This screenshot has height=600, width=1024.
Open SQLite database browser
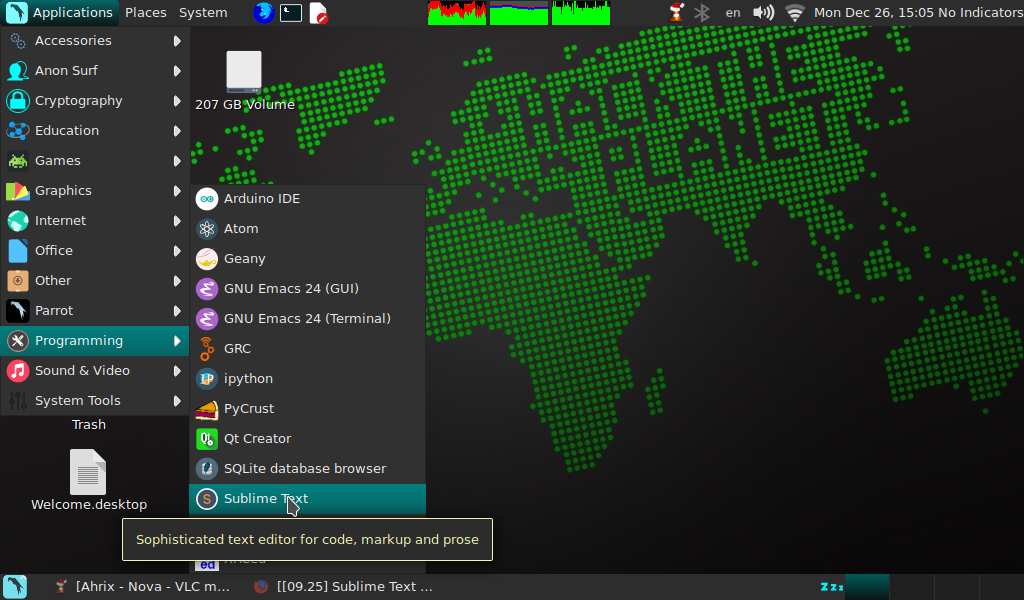[x=307, y=469]
